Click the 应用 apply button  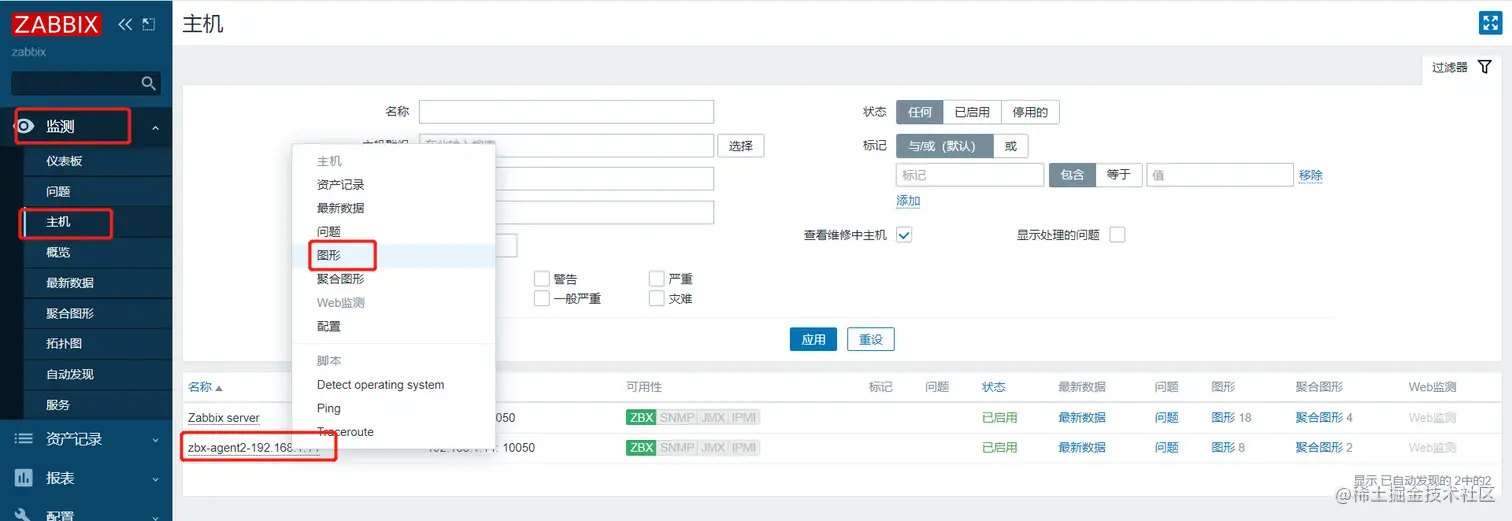(x=813, y=339)
